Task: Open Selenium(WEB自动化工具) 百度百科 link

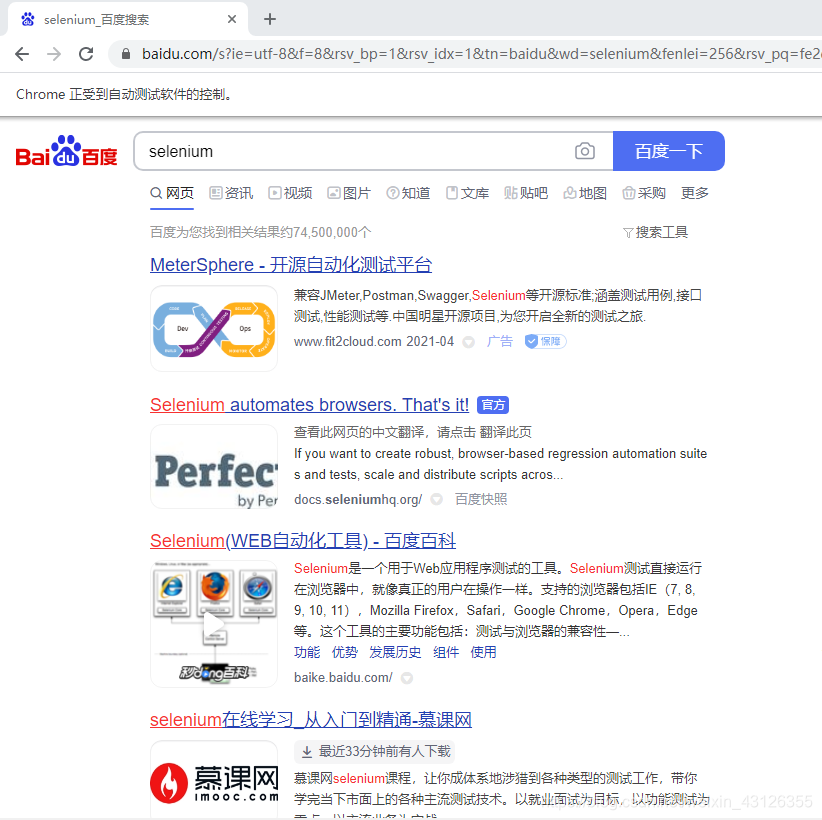Action: click(303, 541)
